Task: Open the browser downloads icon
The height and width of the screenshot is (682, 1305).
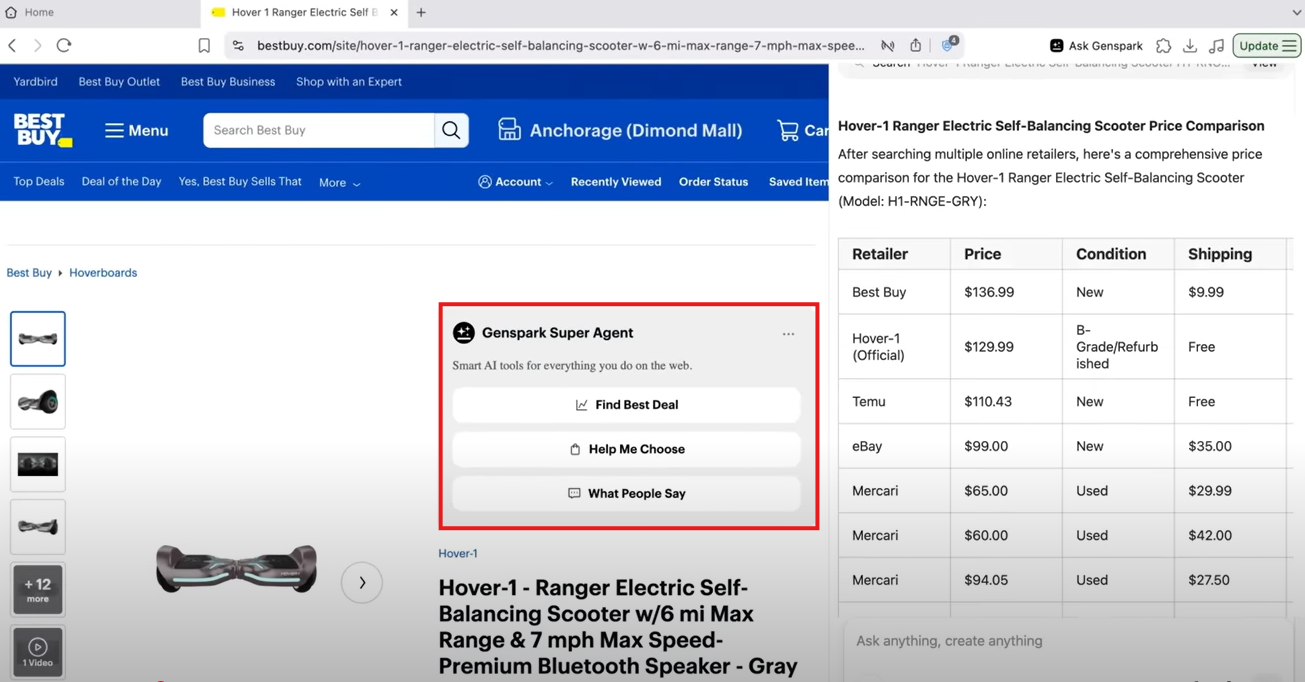Action: [1190, 46]
